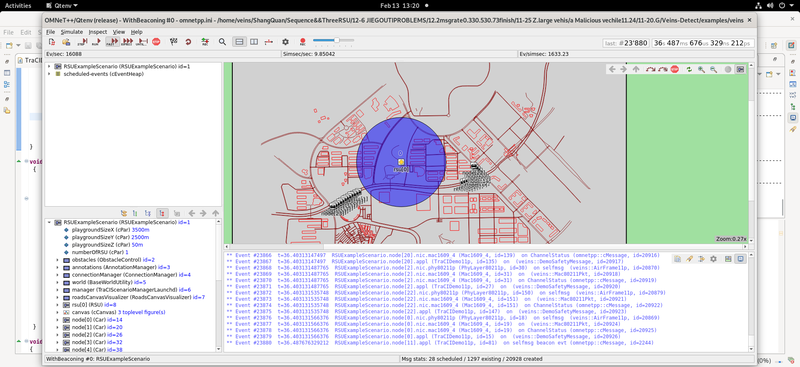Click the red STOP icon in canvas toolbar

pos(674,69)
